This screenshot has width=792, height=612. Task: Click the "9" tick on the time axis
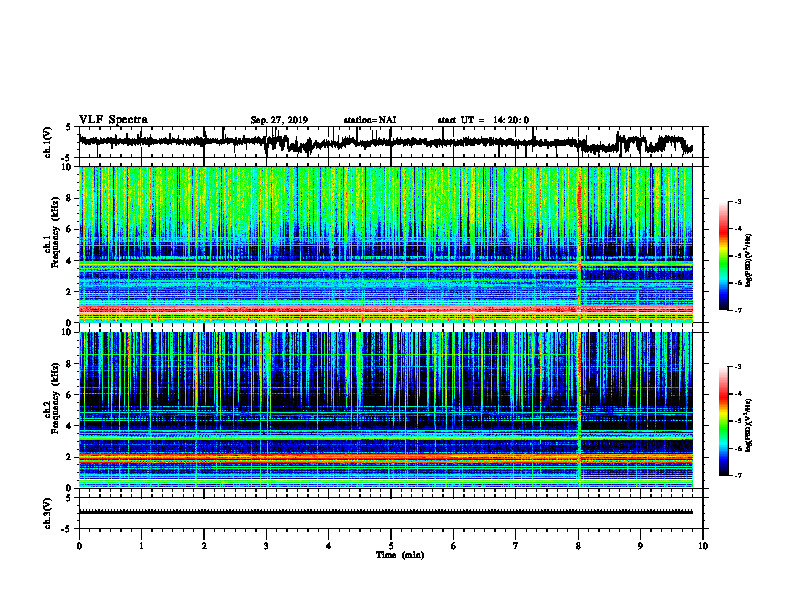point(640,546)
